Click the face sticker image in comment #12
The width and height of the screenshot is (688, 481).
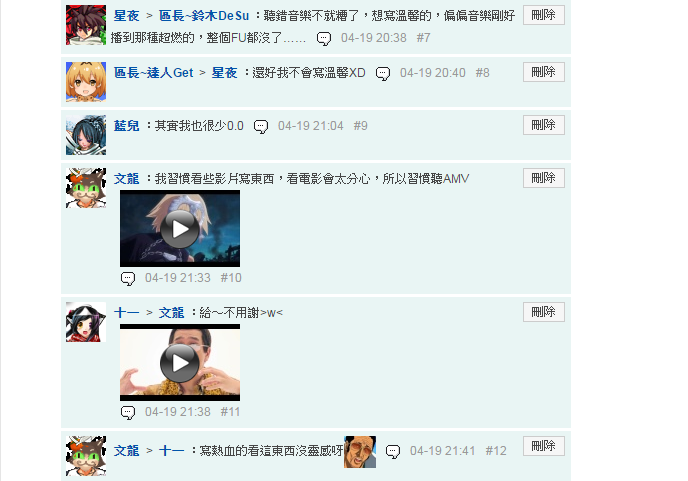click(360, 452)
